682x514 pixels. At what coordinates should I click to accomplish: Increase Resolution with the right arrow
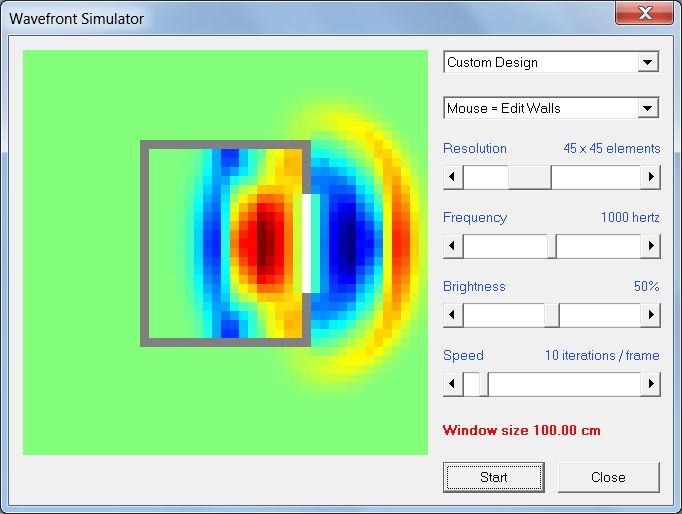click(651, 177)
